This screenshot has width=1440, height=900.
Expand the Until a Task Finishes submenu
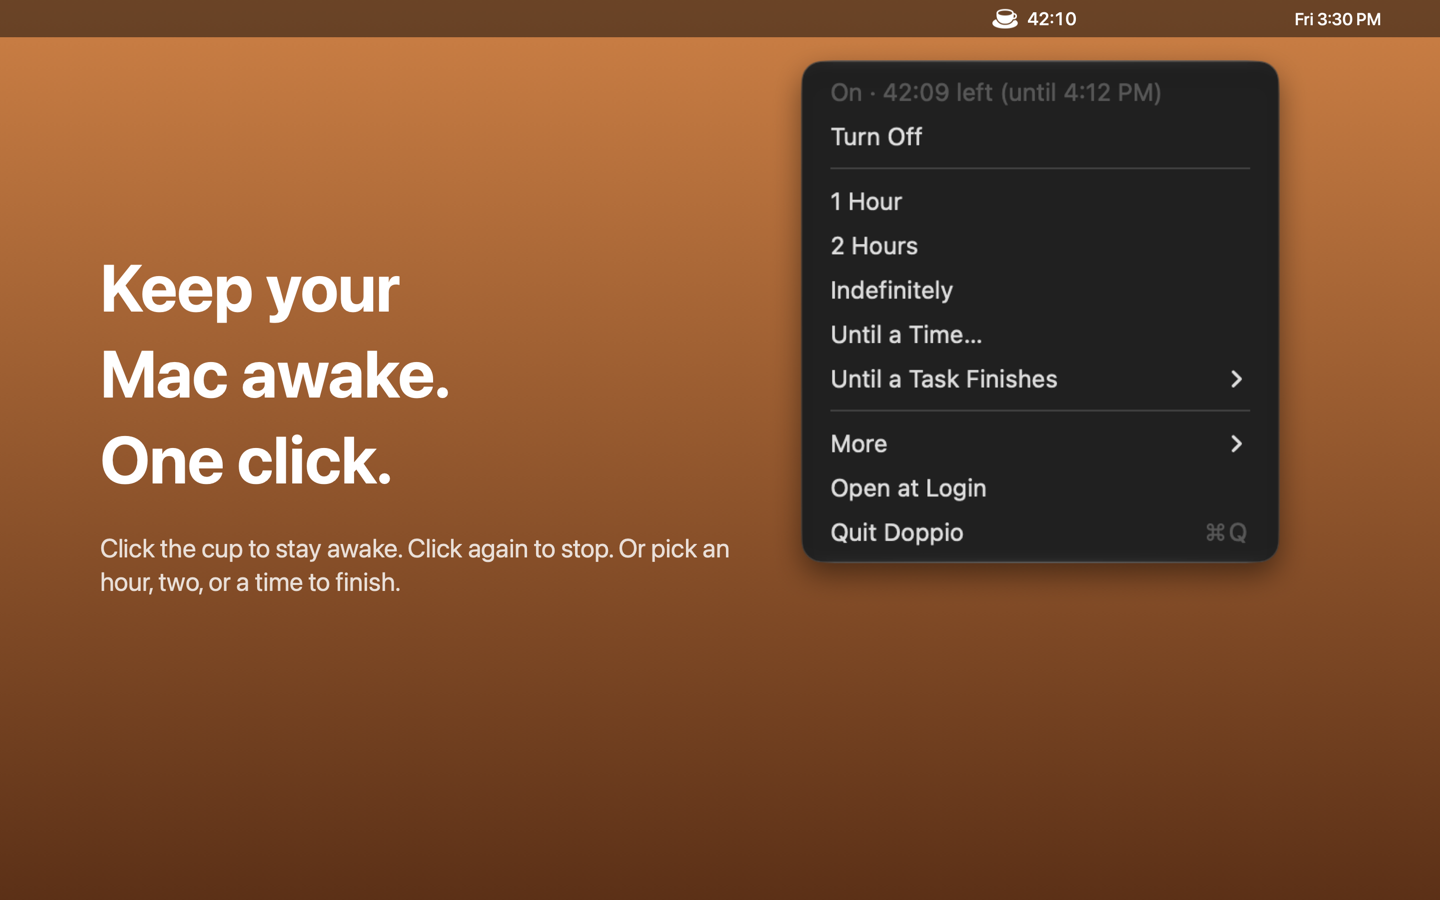click(x=1040, y=379)
